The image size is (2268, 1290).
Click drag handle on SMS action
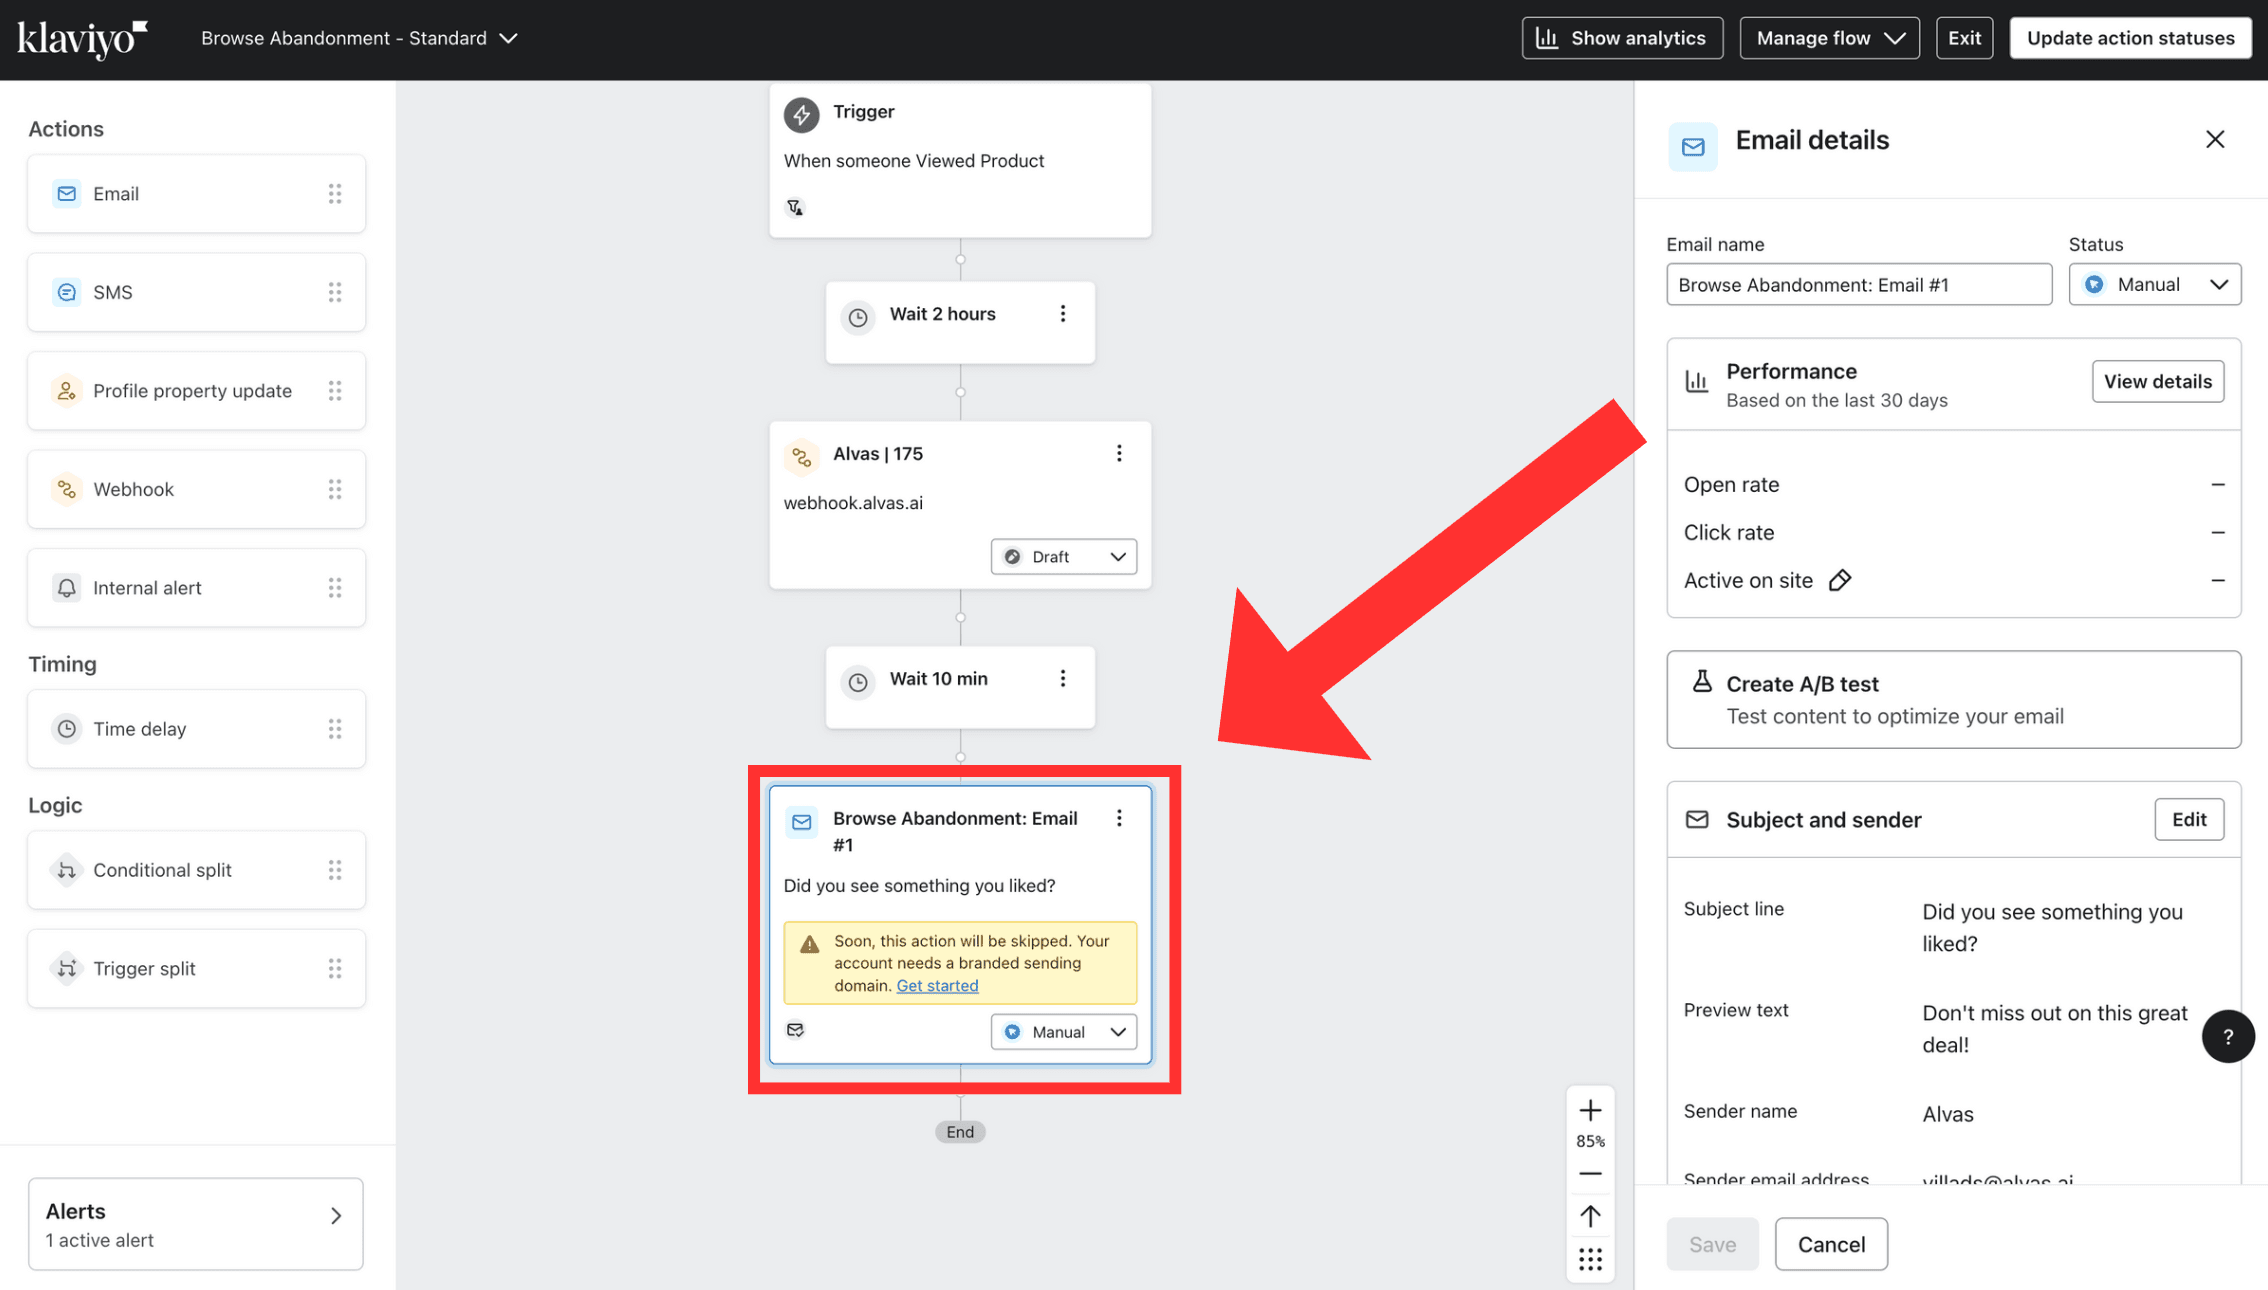click(335, 292)
